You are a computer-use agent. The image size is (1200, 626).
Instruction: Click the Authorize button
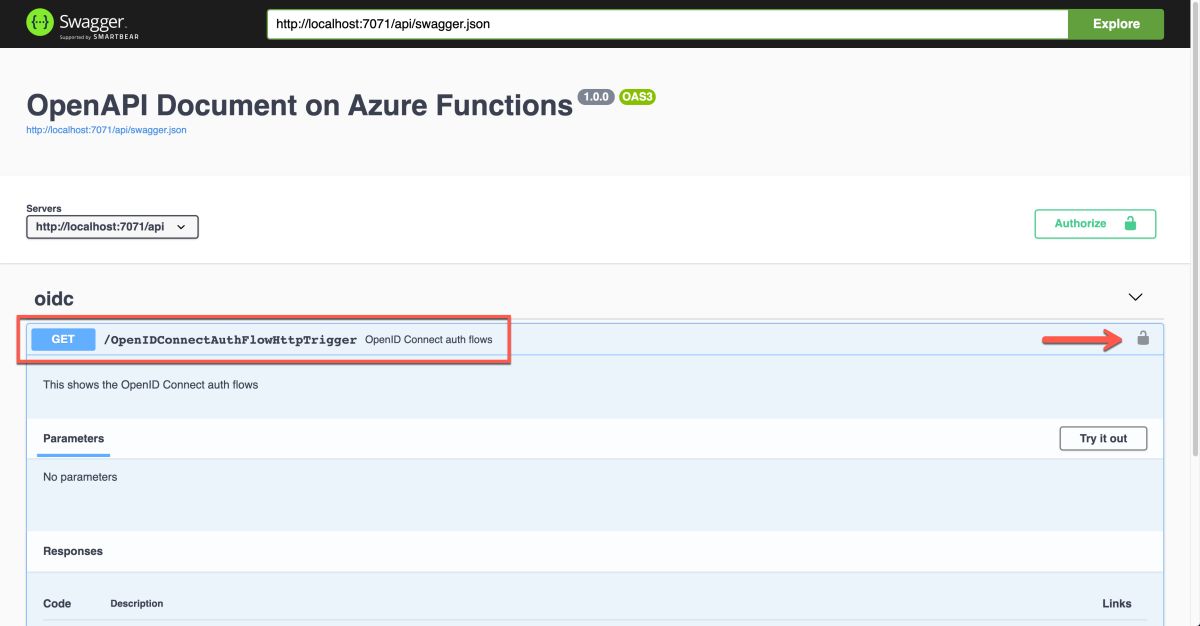(x=1094, y=224)
